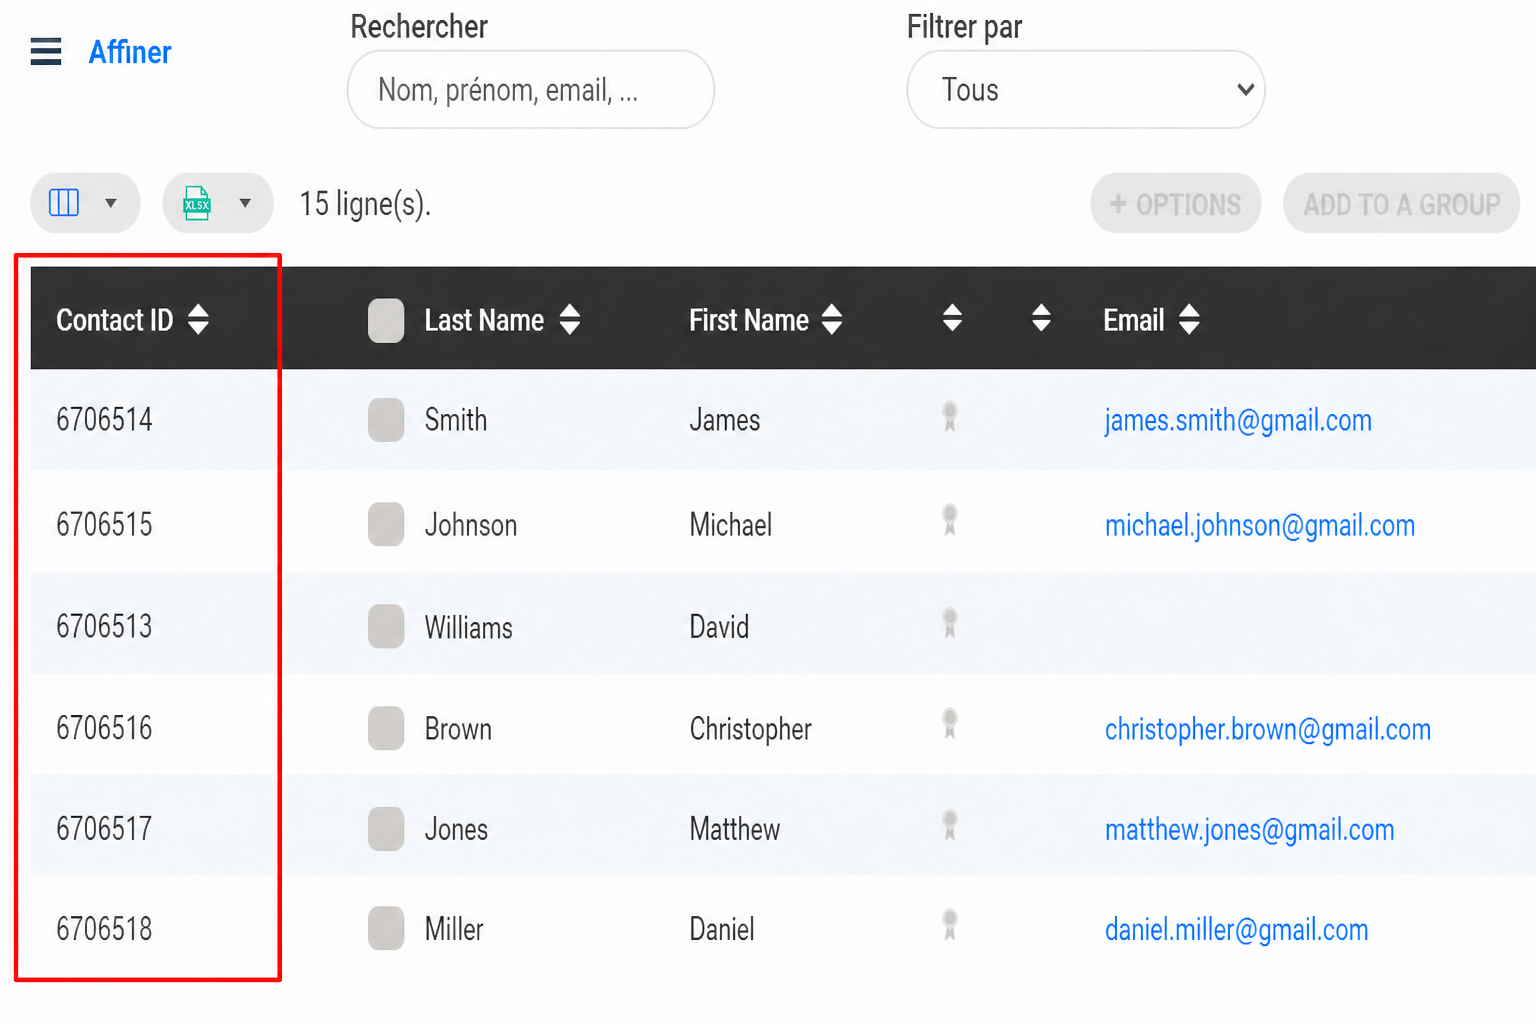This screenshot has height=1024, width=1536.
Task: Click the 15 ligne(s). row count text
Action: tap(365, 204)
